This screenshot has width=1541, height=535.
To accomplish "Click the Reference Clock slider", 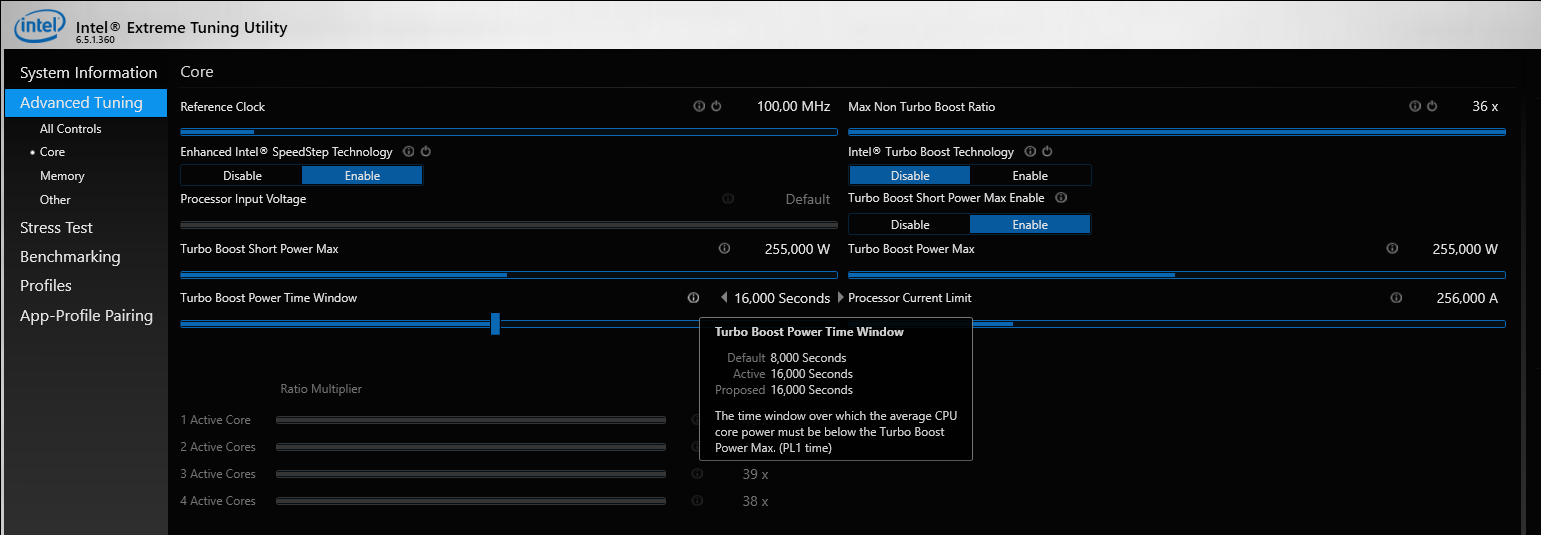I will (509, 131).
